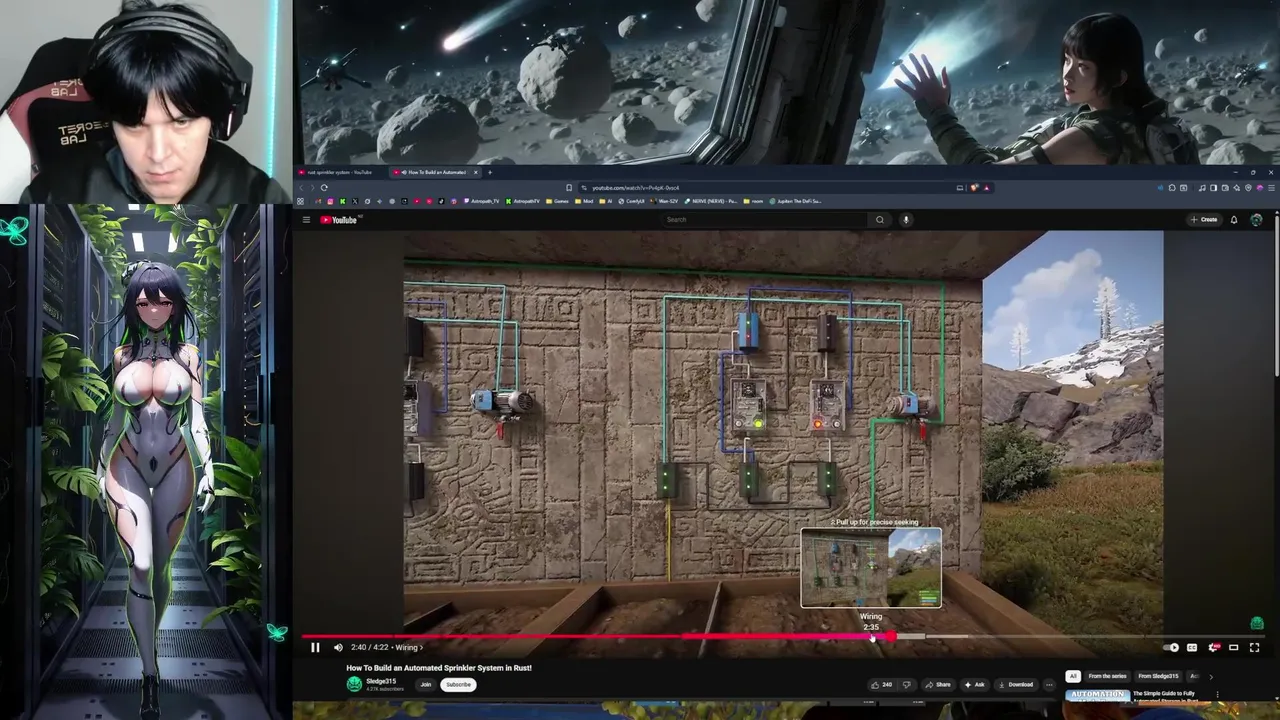Go to YouTube home via the logo
Viewport: 1280px width, 720px height.
pos(339,220)
